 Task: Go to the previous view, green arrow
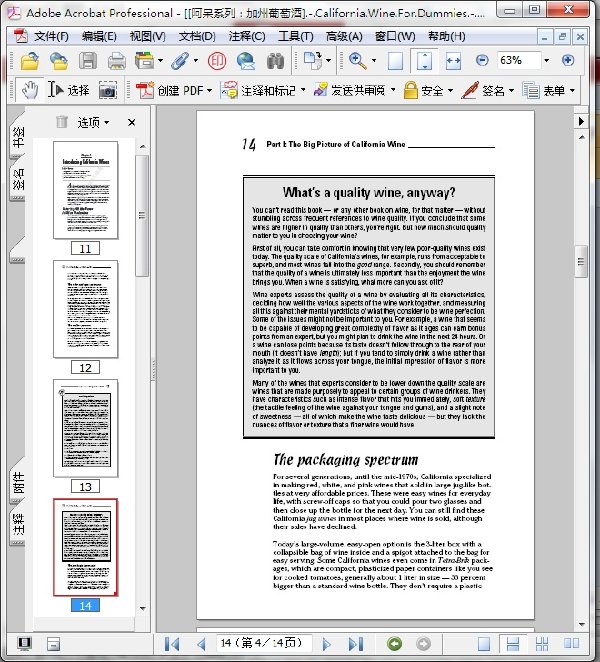394,643
